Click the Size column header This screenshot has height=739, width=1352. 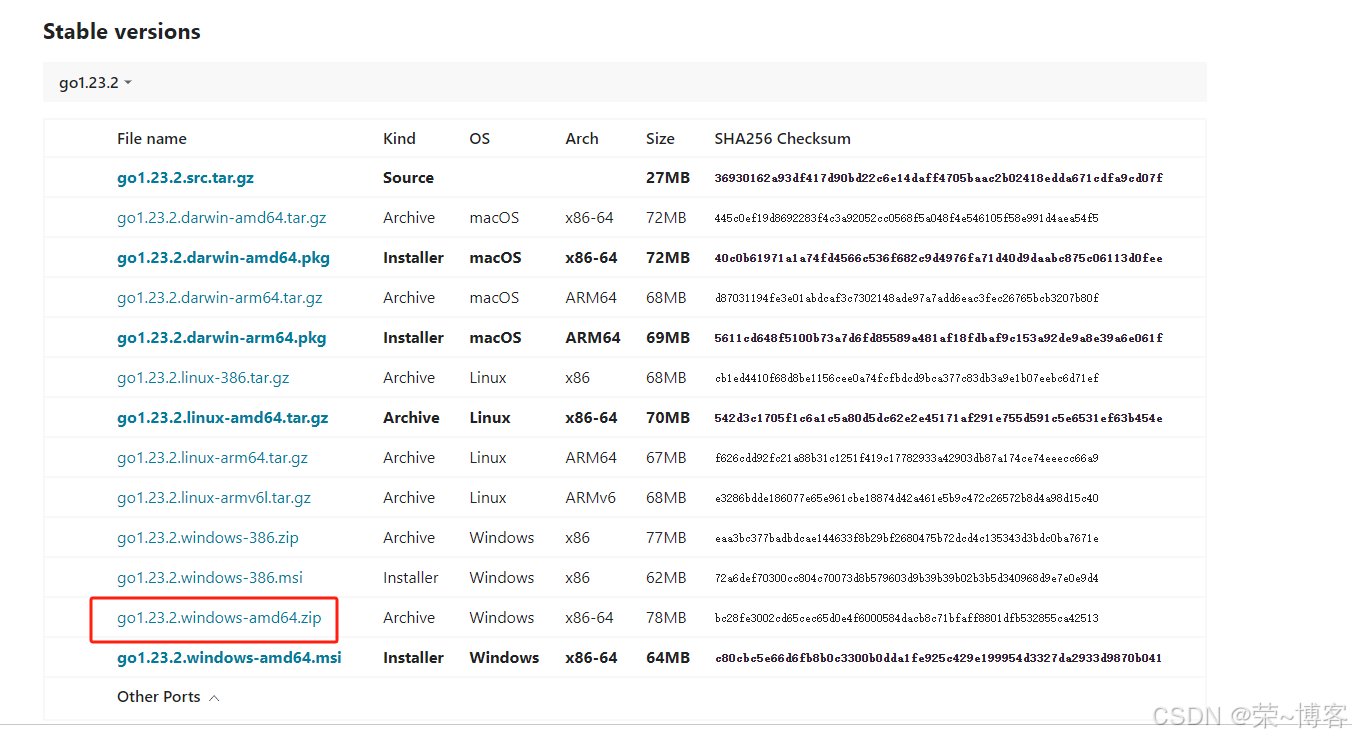660,139
